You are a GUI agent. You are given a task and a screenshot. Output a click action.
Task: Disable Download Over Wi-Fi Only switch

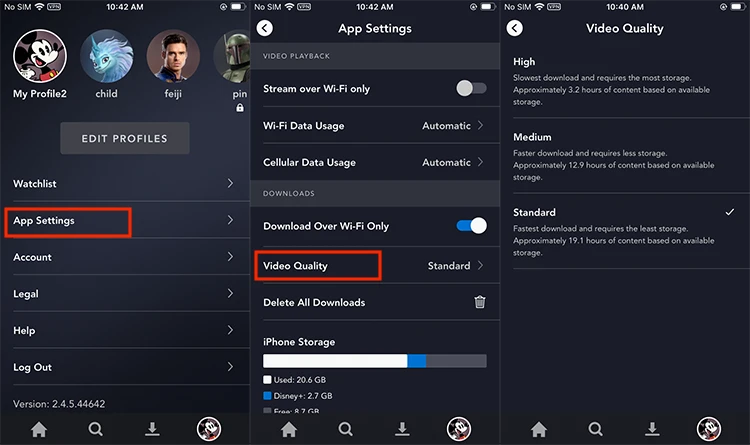pyautogui.click(x=471, y=225)
